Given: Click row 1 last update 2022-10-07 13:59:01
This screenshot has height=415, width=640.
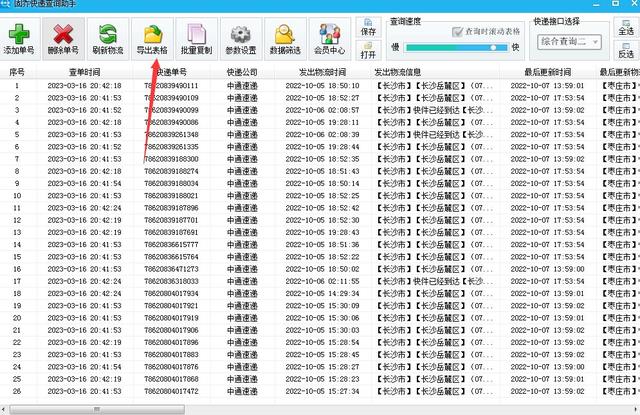Looking at the screenshot, I should pos(547,86).
